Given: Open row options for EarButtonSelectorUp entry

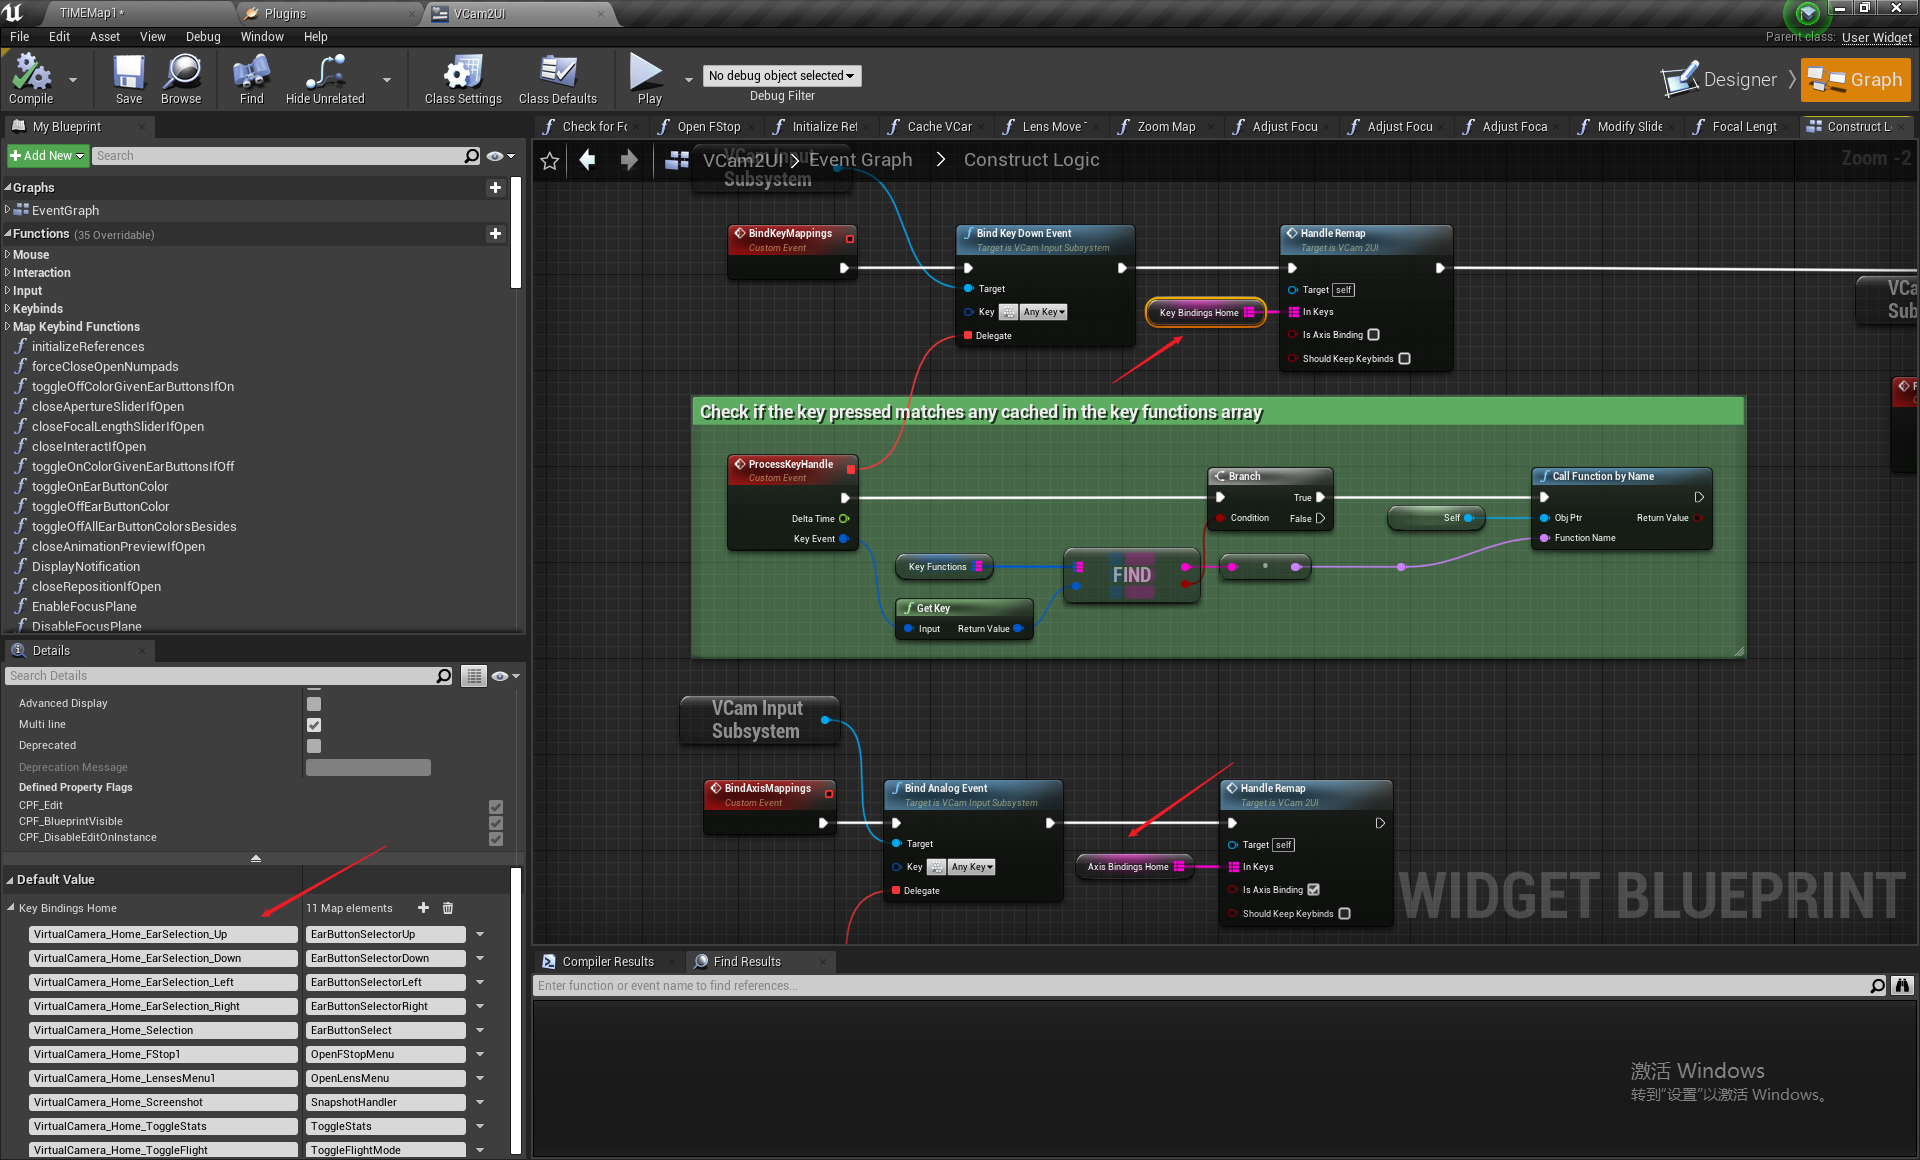Looking at the screenshot, I should coord(480,934).
